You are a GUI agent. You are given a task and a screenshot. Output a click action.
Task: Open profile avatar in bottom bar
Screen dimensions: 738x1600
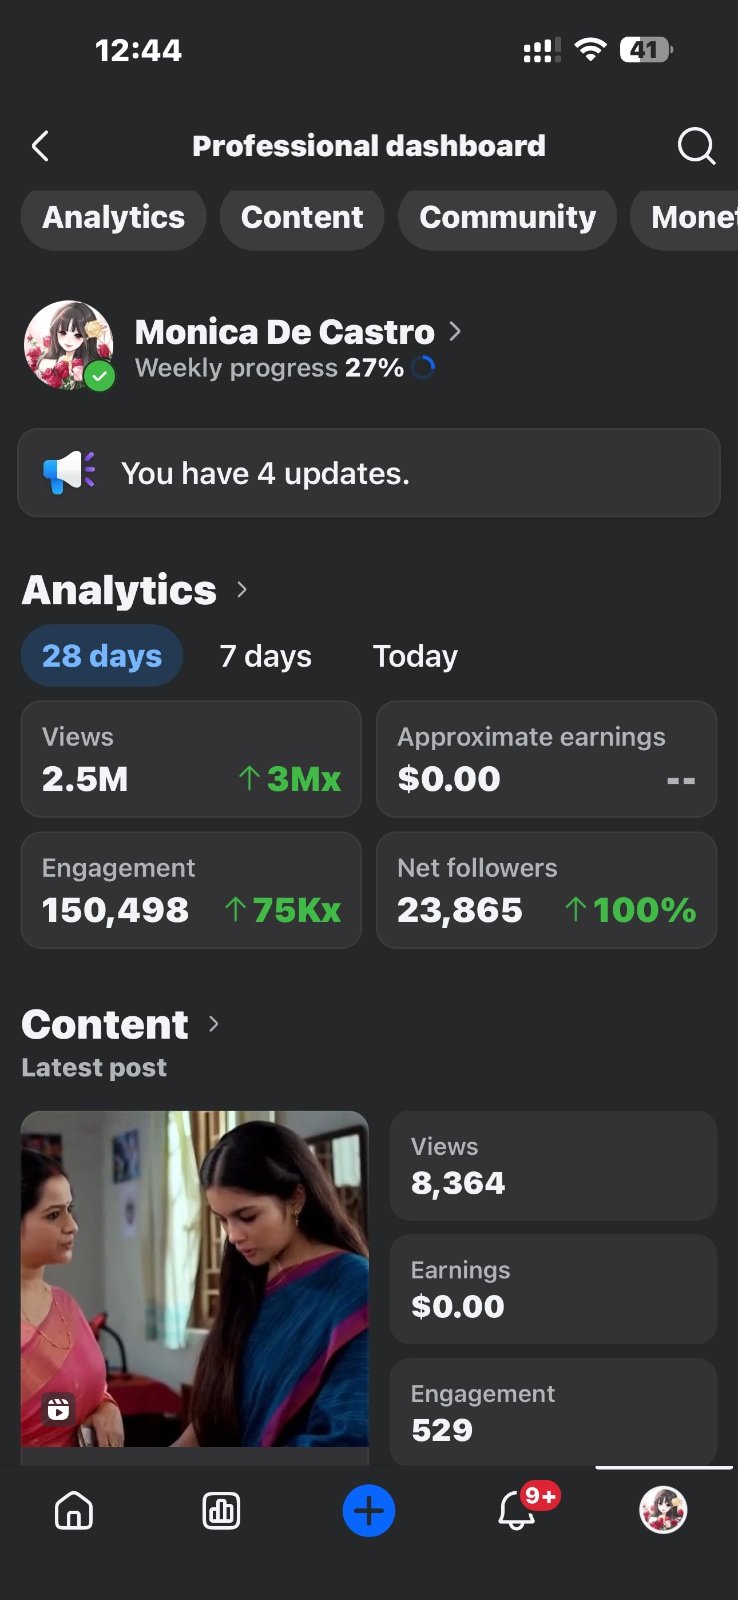click(x=663, y=1510)
